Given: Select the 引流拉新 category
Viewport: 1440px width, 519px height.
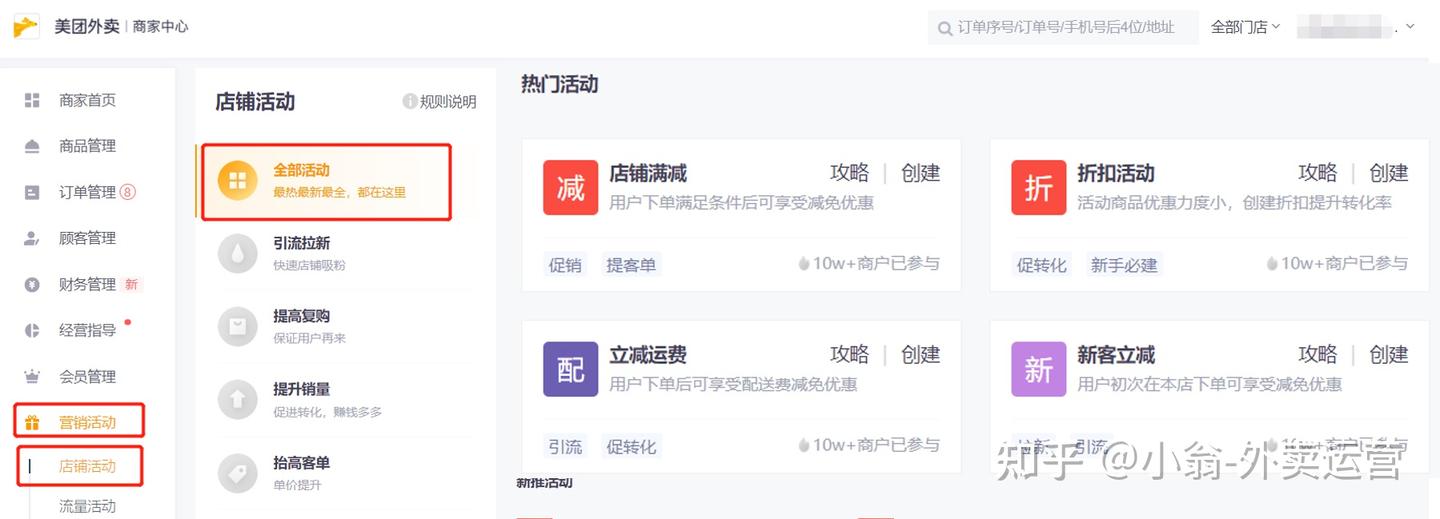Looking at the screenshot, I should 334,253.
